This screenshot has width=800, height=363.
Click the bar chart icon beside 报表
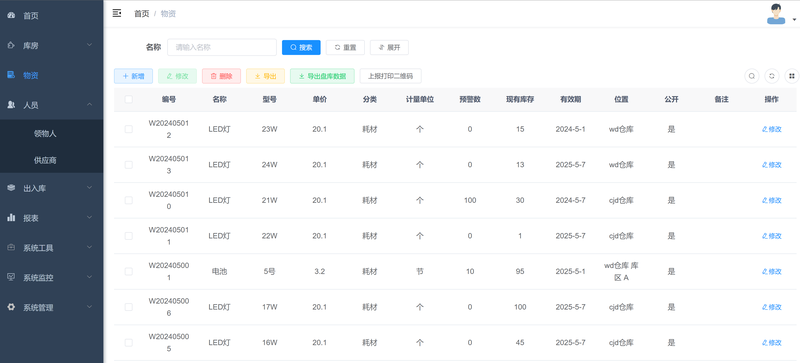11,217
